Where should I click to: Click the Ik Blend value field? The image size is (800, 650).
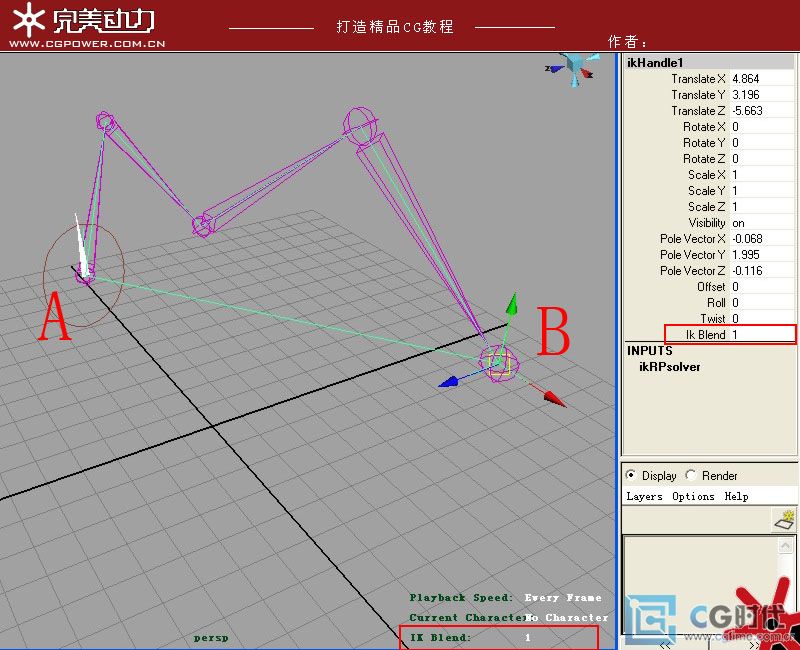[x=762, y=335]
